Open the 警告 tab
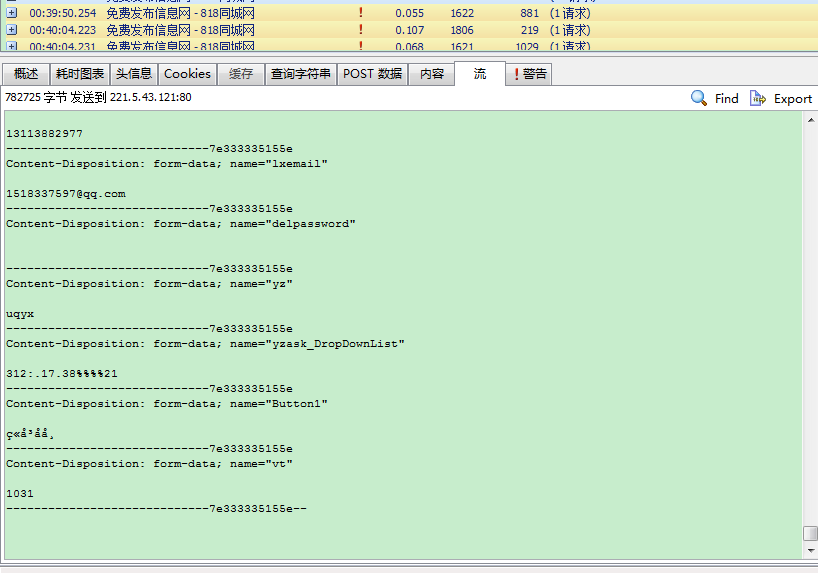Screen dimensions: 818x573 point(529,74)
